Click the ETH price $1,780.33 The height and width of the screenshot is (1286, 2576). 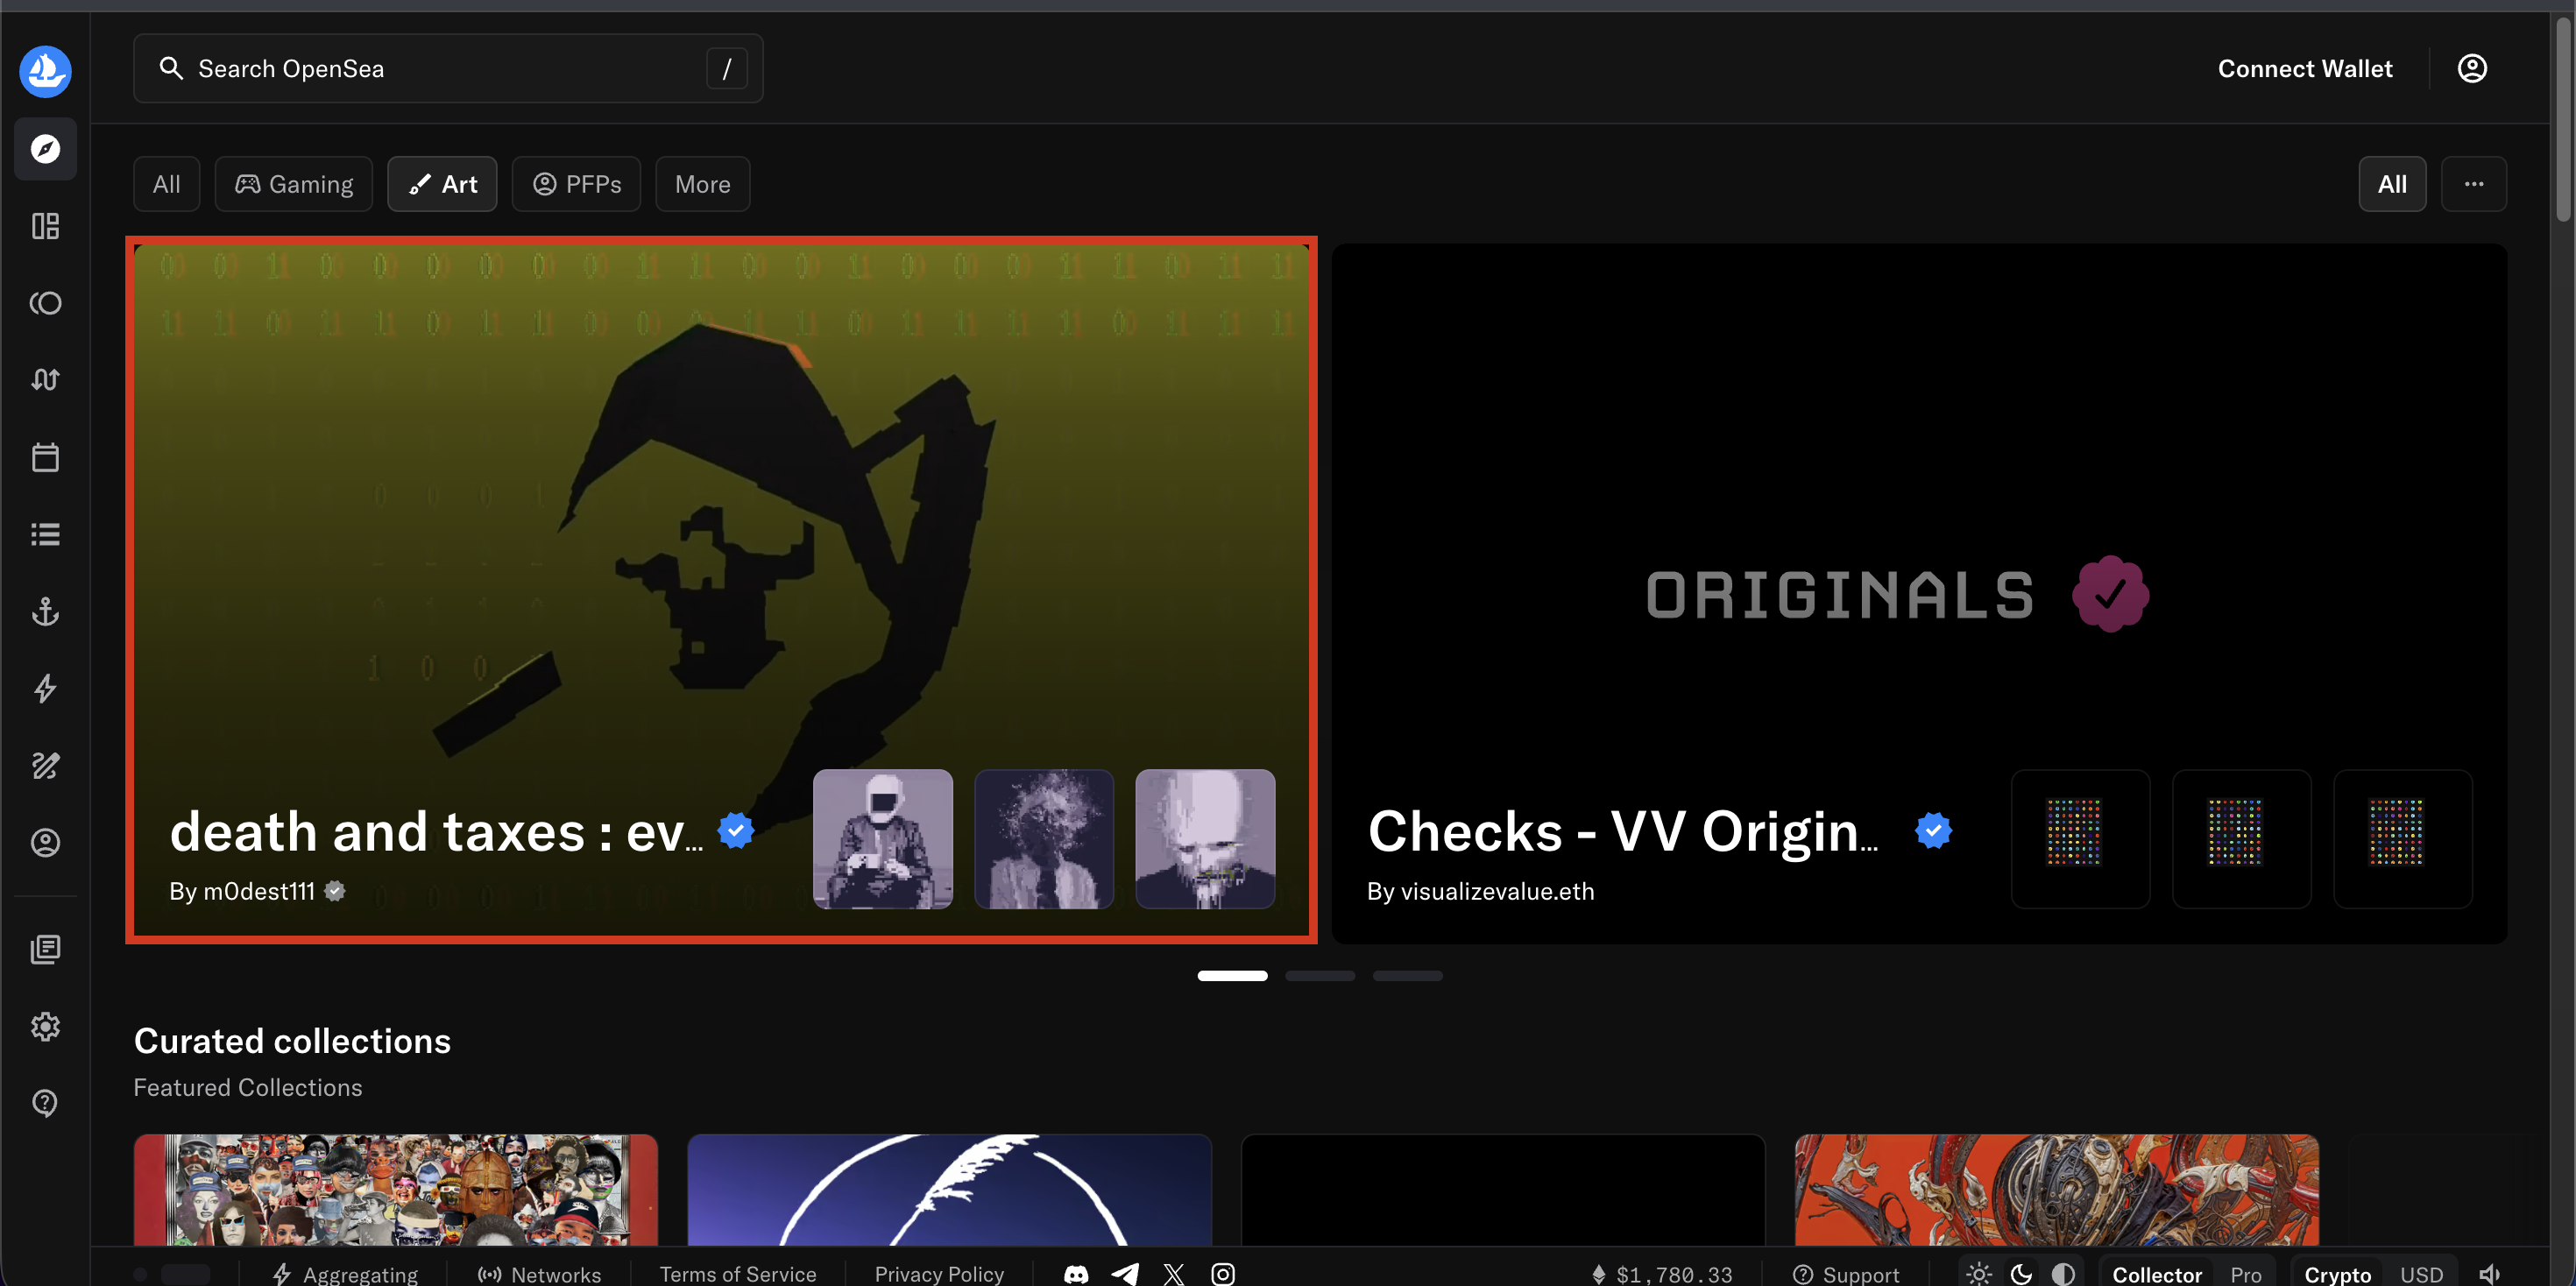coord(1662,1274)
